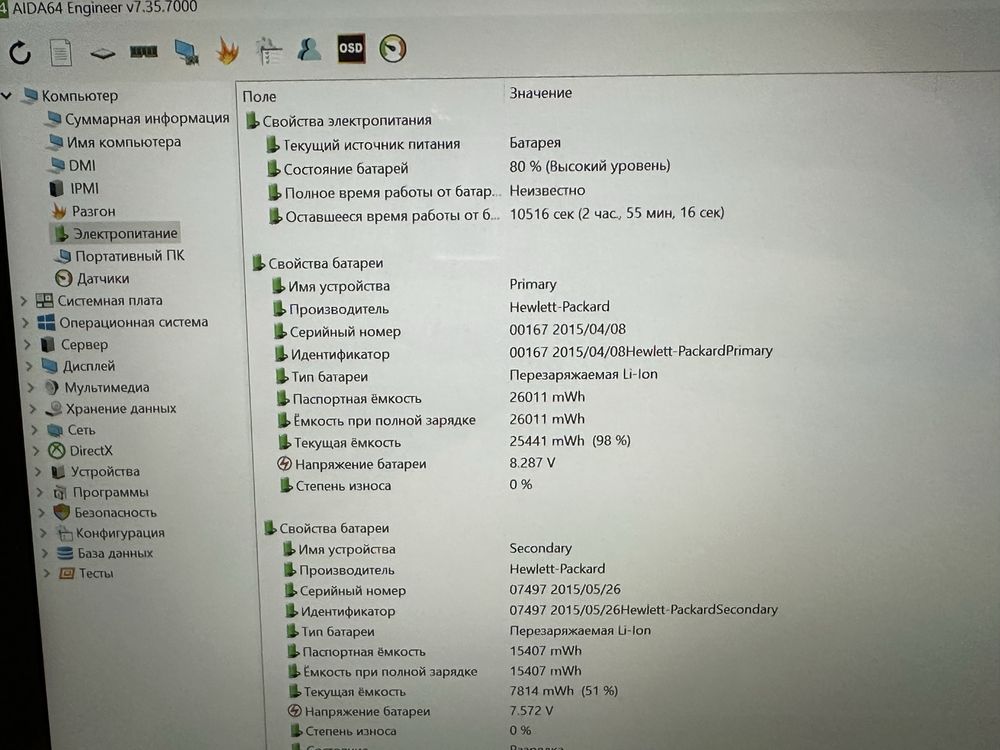Screen dimensions: 1000x750
Task: Launch the system stability test flame icon
Action: pyautogui.click(x=227, y=50)
